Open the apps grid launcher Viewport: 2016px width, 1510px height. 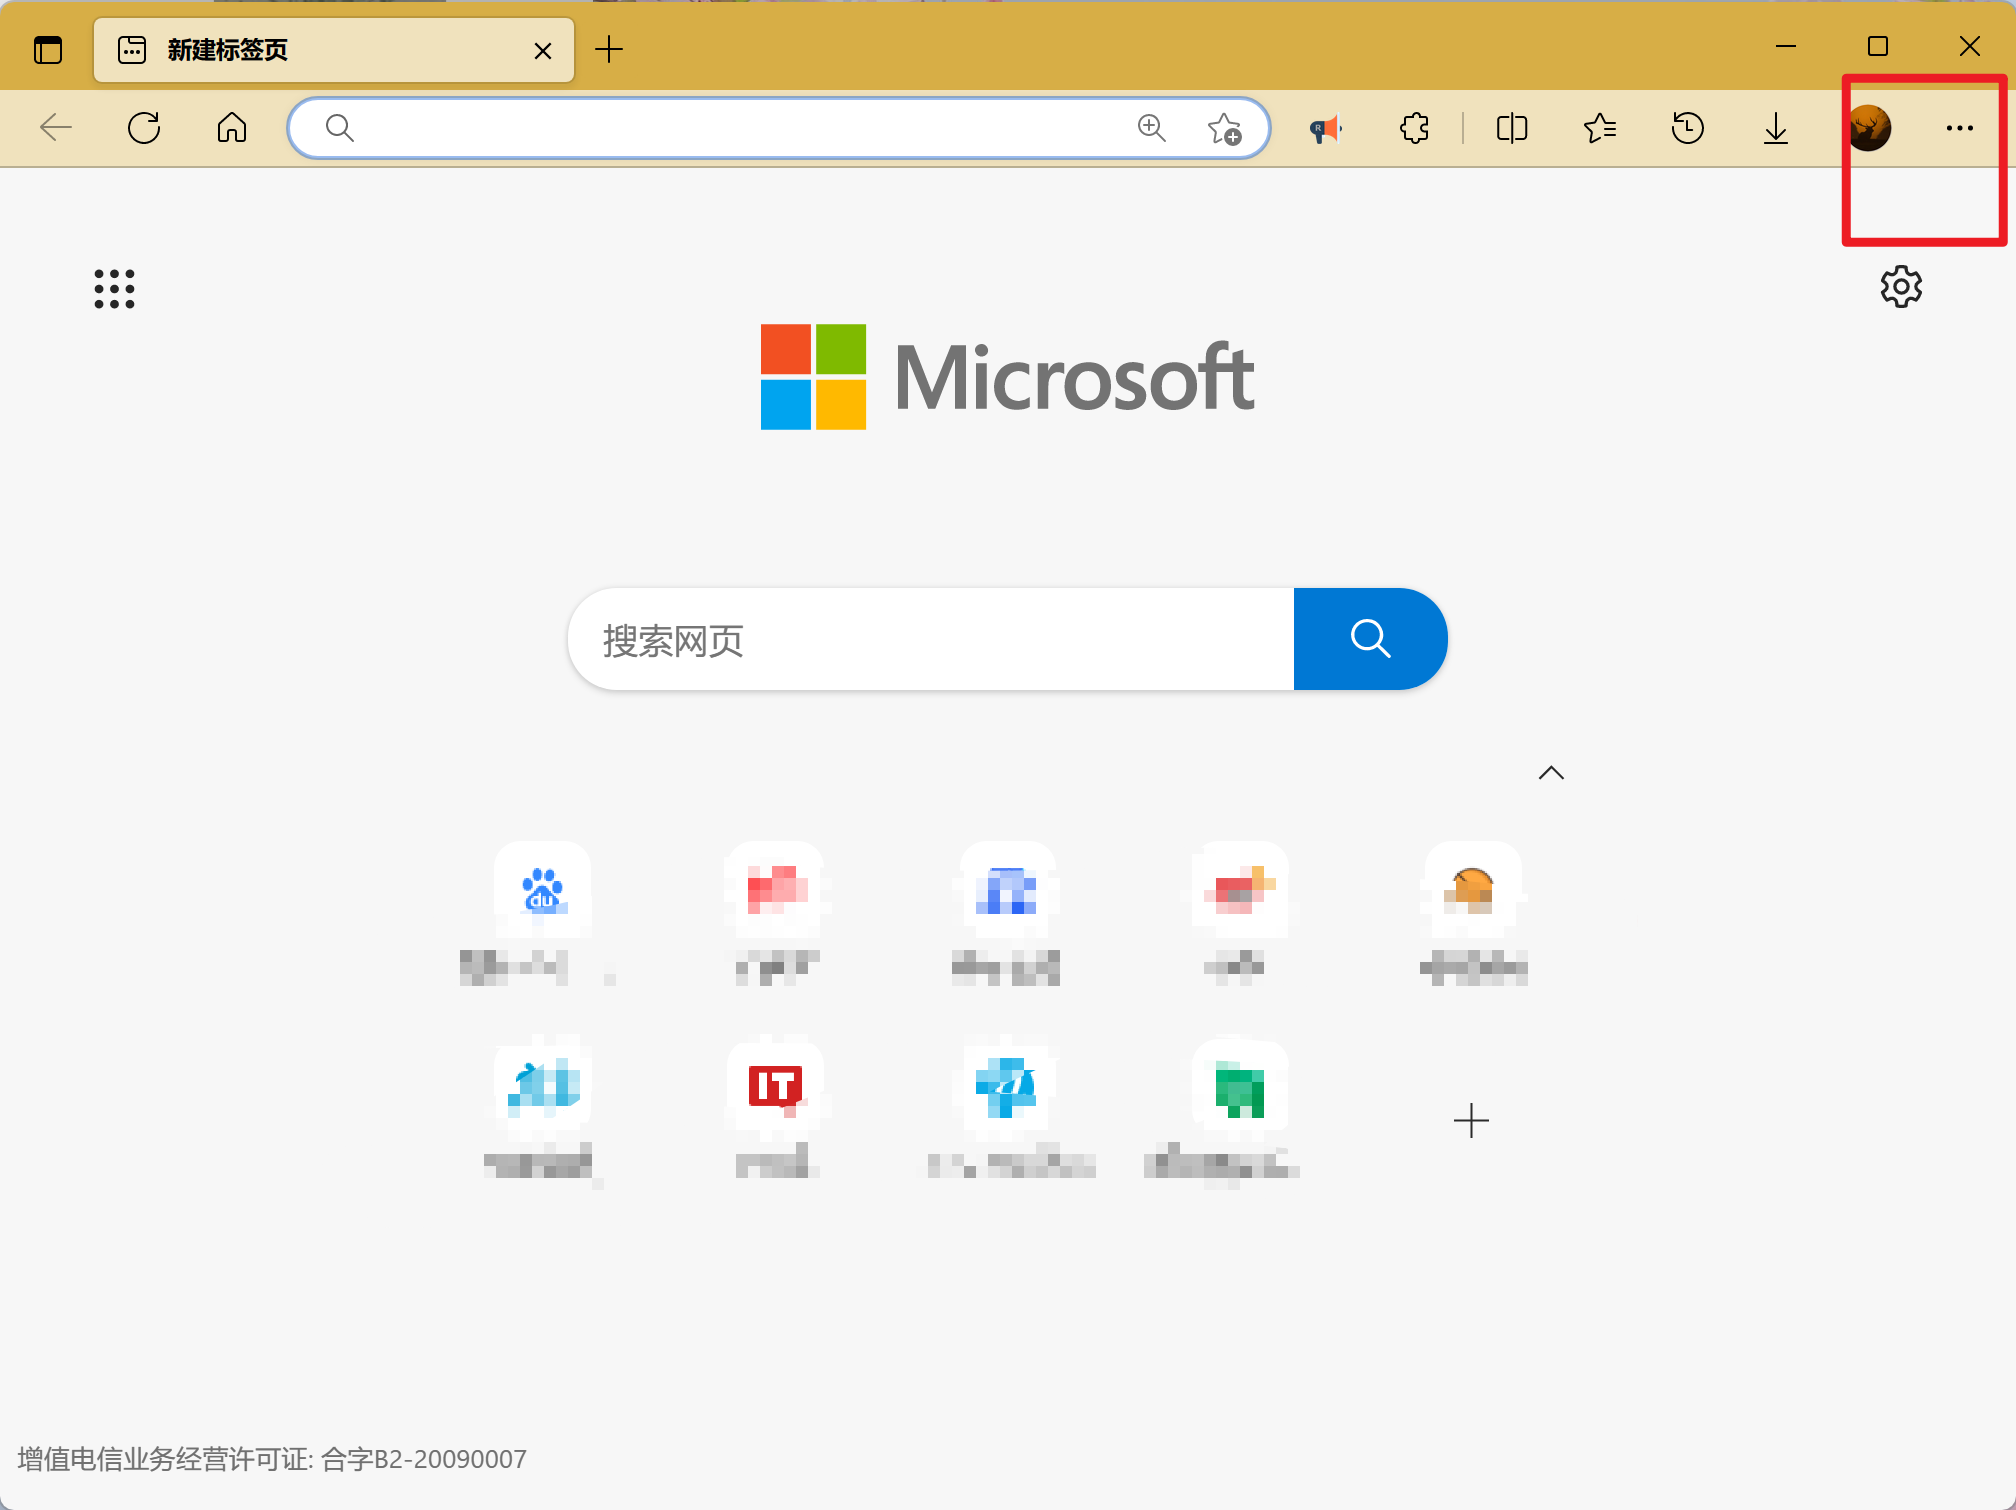pyautogui.click(x=114, y=289)
